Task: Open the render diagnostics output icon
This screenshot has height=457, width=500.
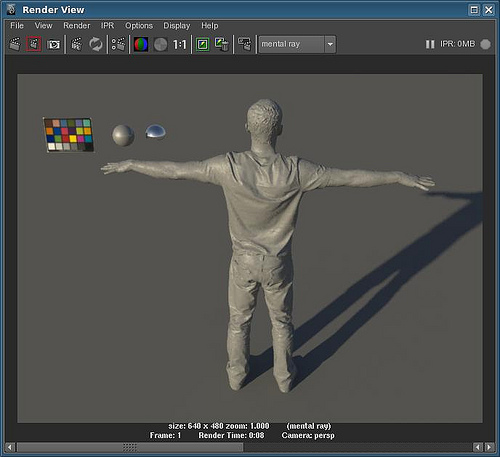Action: click(245, 44)
